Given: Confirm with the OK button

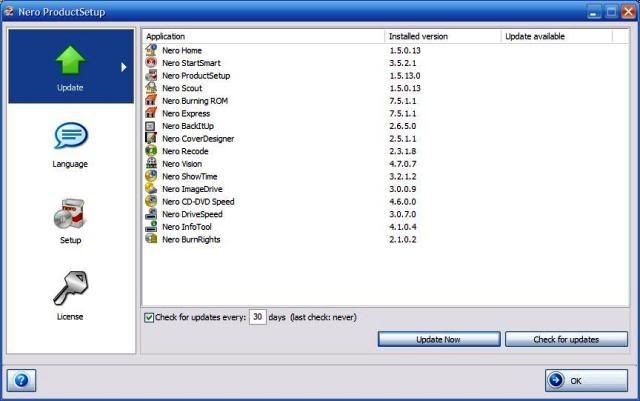Looking at the screenshot, I should (x=586, y=381).
